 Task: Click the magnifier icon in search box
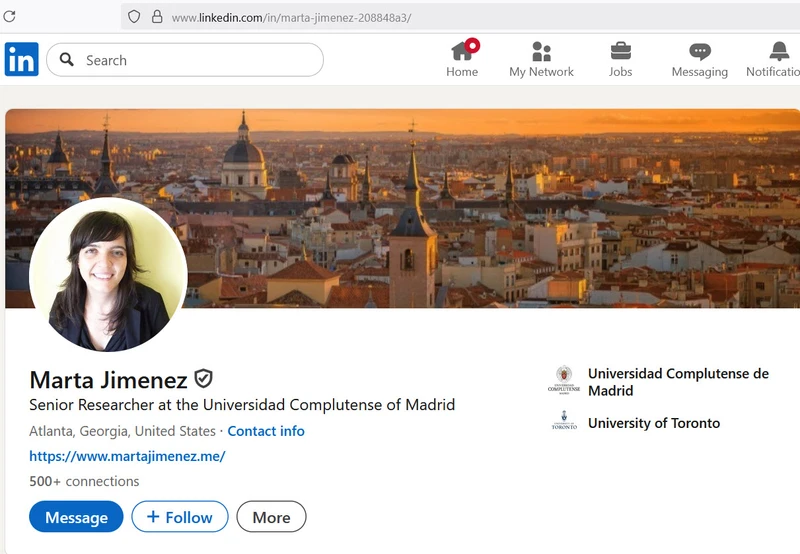67,60
